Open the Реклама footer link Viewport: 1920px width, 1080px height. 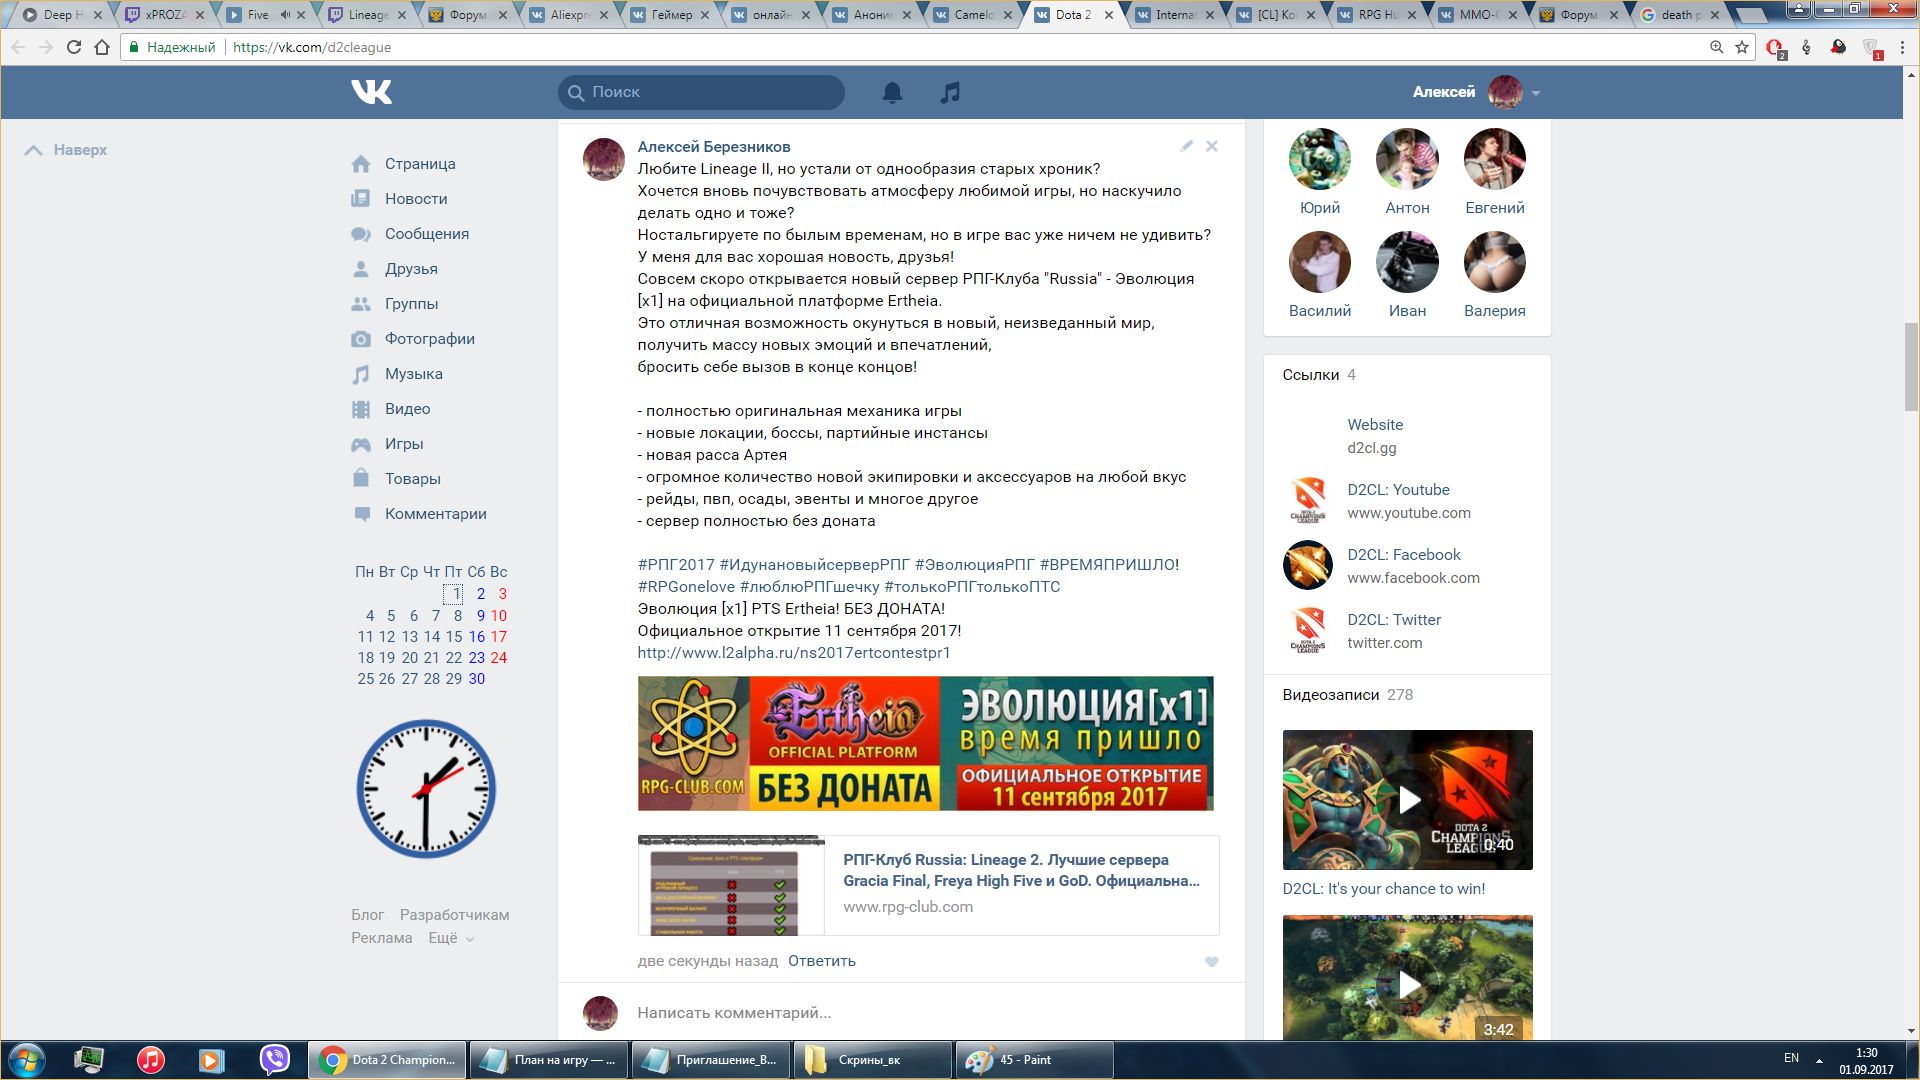pyautogui.click(x=381, y=938)
